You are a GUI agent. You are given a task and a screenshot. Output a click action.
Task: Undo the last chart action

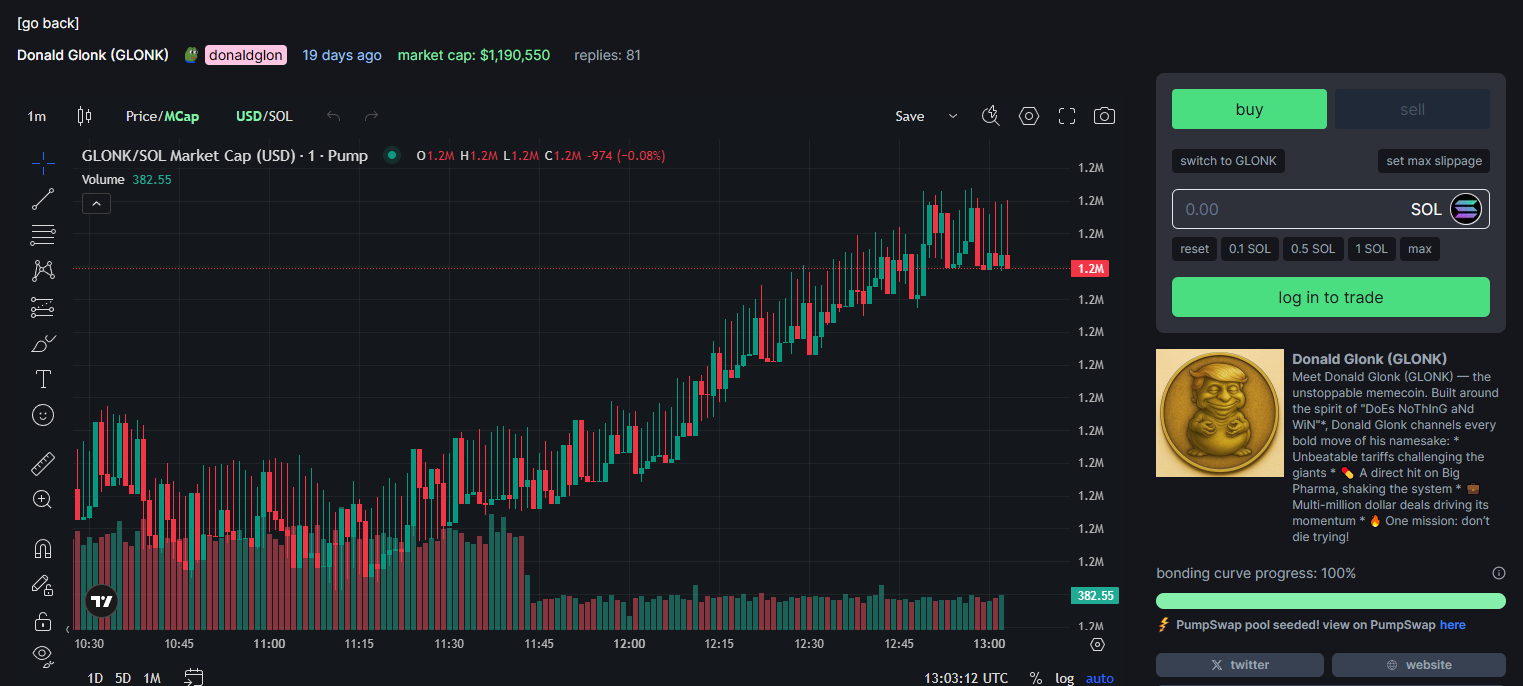(334, 116)
